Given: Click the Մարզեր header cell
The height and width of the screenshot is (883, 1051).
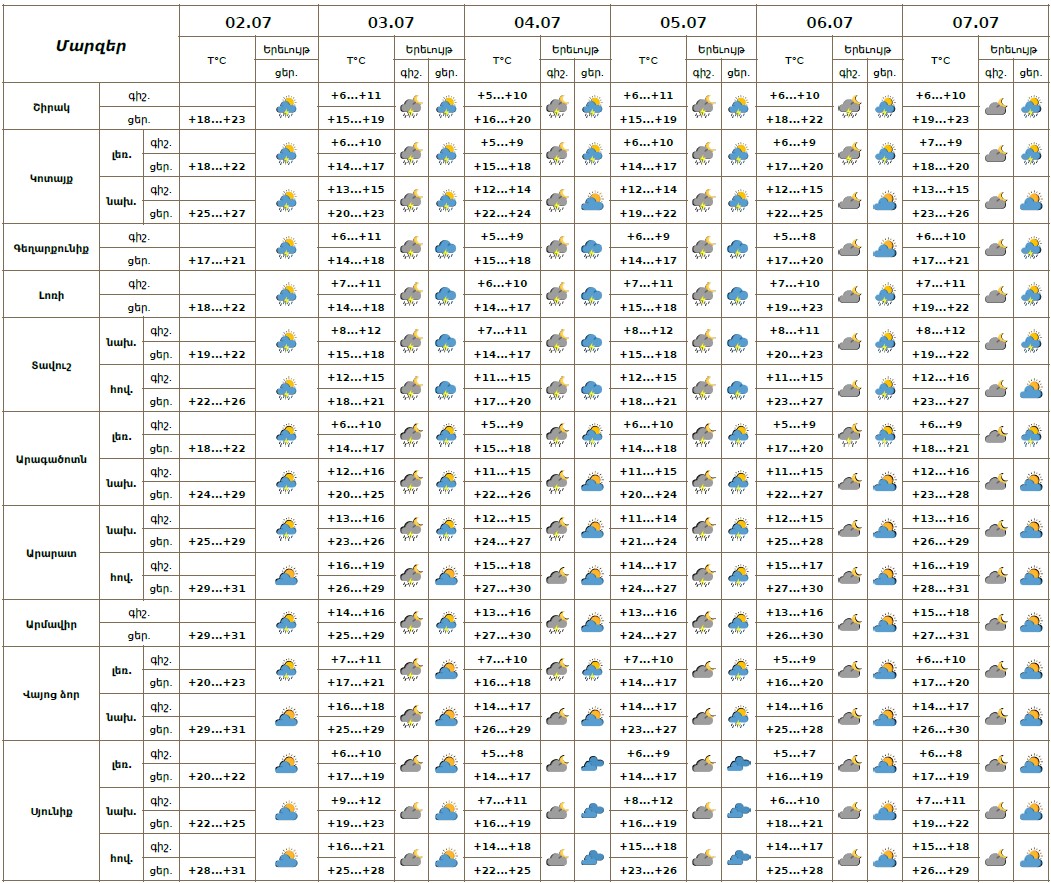Looking at the screenshot, I should click(x=90, y=45).
